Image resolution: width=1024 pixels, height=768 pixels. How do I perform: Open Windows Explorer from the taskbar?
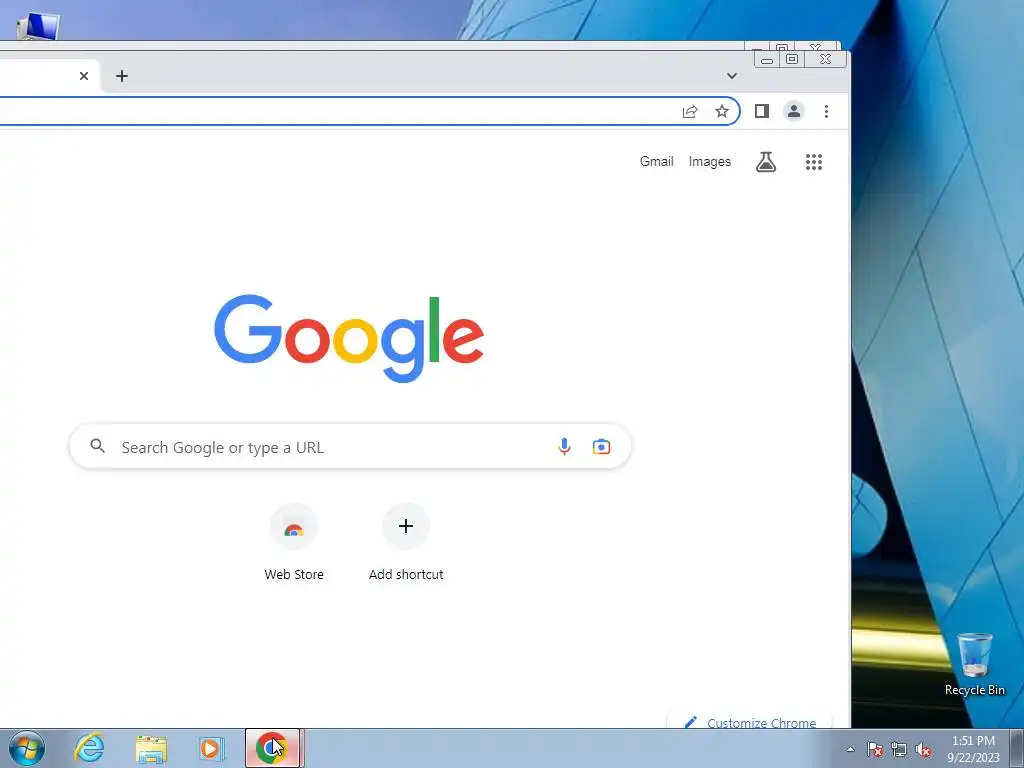151,748
